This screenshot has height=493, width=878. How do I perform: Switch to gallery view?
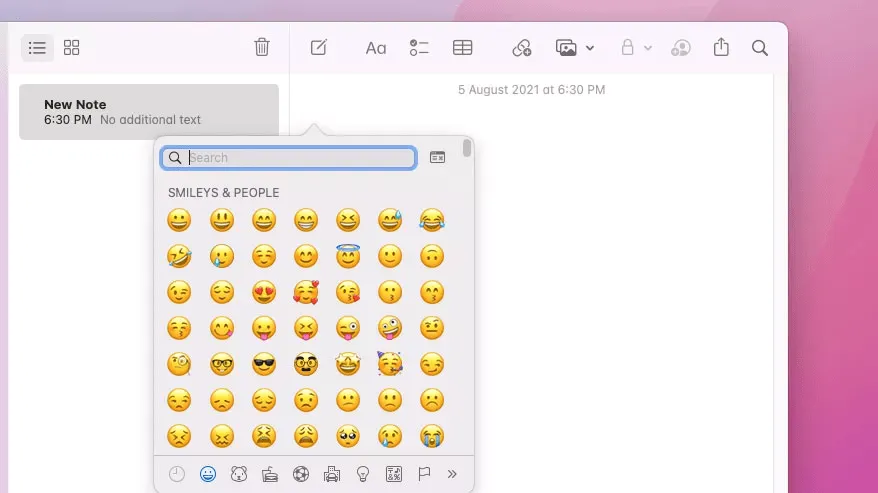(71, 47)
